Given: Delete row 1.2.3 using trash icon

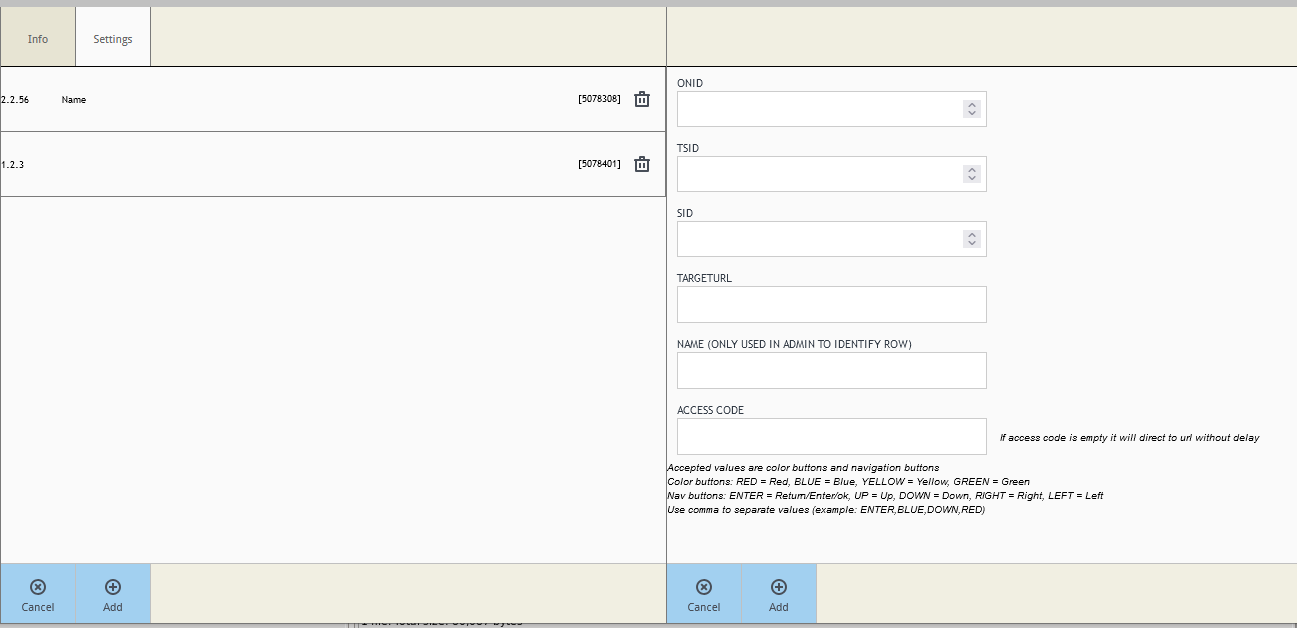Looking at the screenshot, I should 642,164.
